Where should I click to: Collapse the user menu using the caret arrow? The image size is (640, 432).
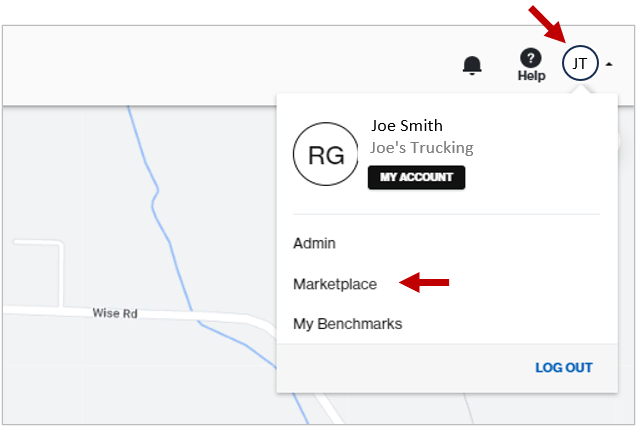(x=609, y=64)
